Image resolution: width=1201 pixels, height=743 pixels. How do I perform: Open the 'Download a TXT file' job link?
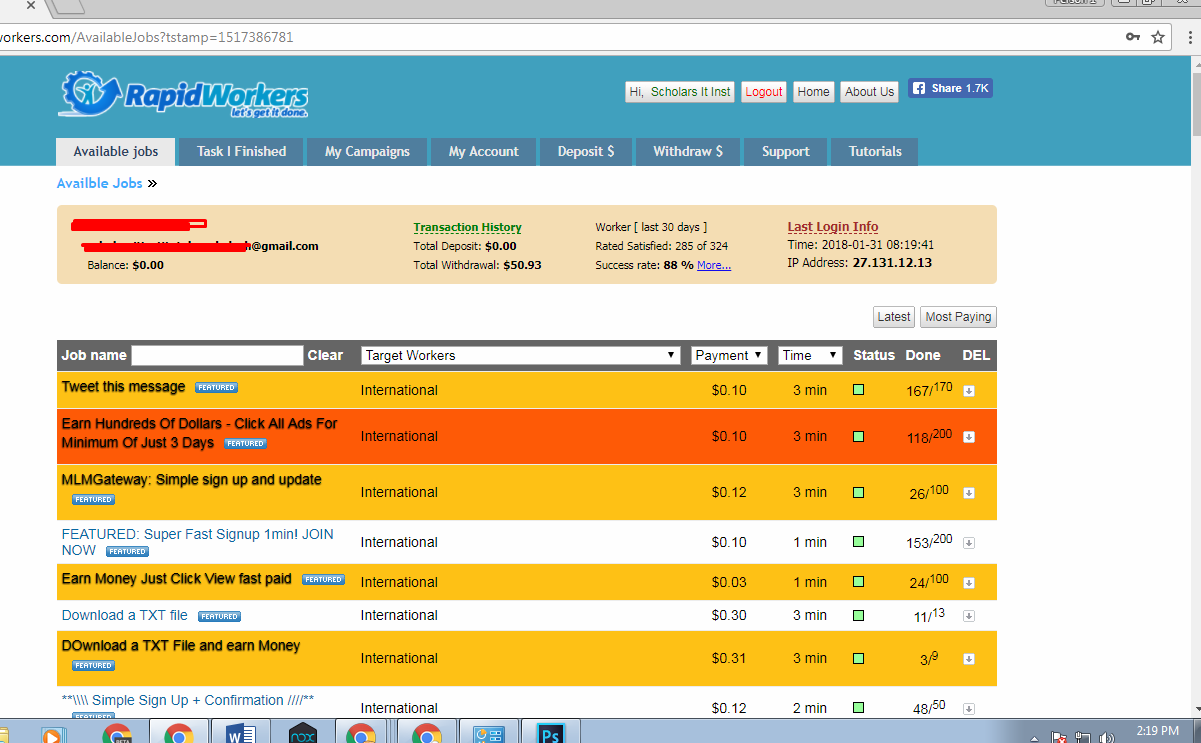[125, 615]
